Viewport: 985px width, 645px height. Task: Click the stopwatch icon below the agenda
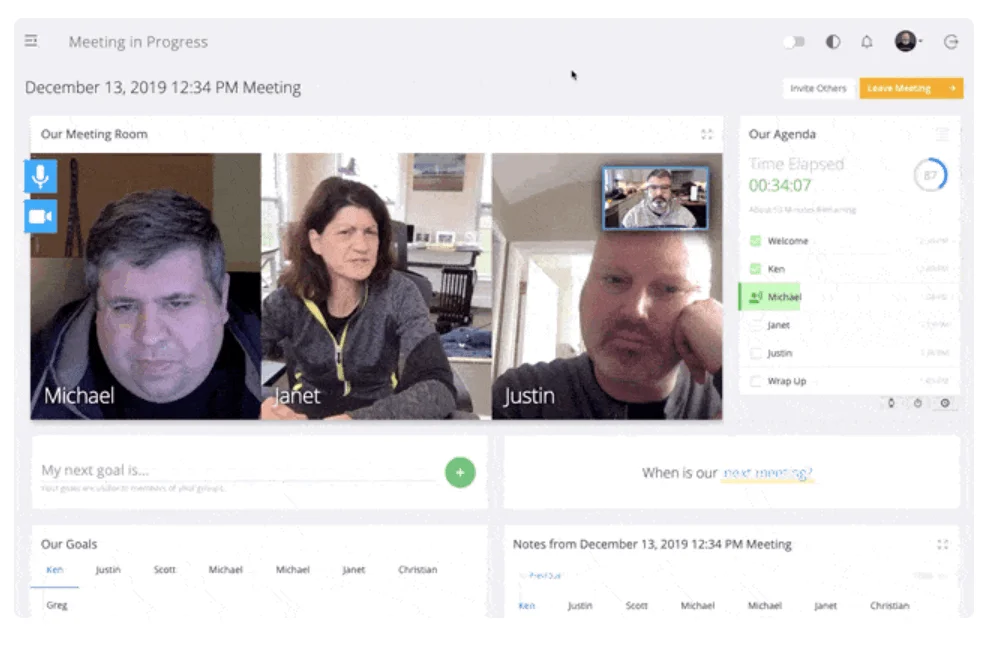click(x=918, y=403)
